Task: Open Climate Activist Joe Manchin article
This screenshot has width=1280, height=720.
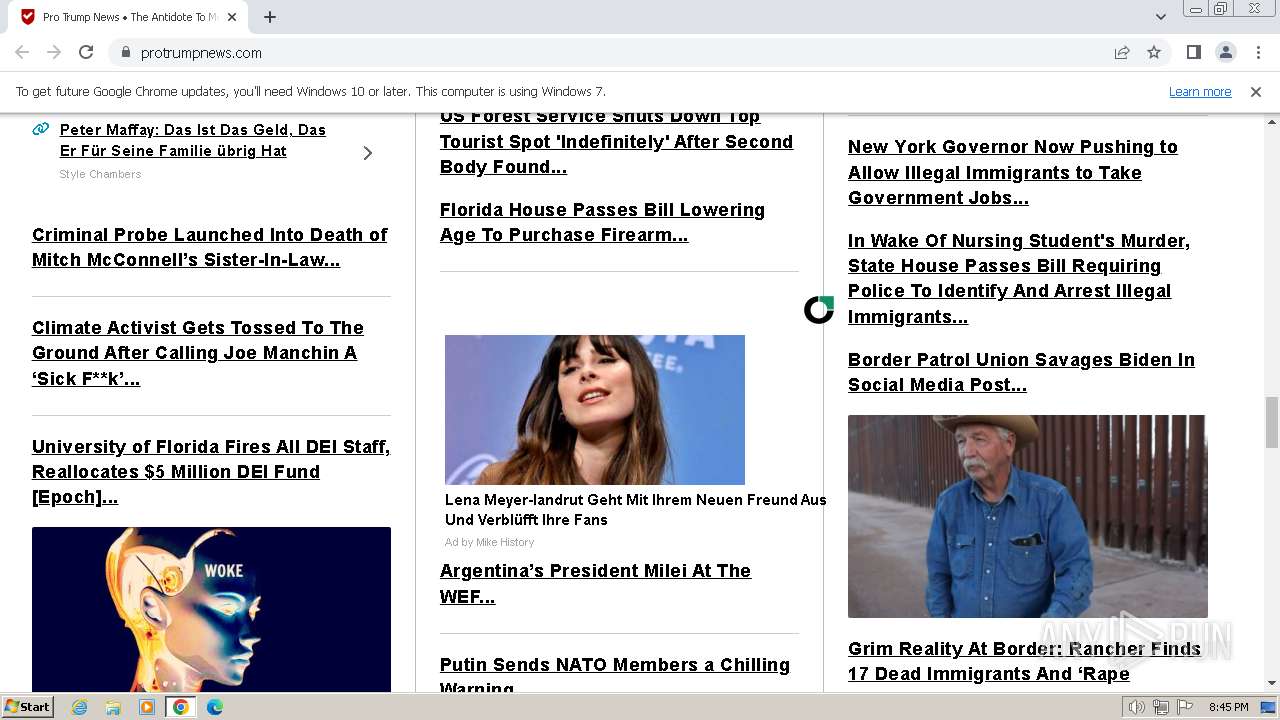Action: pos(198,353)
